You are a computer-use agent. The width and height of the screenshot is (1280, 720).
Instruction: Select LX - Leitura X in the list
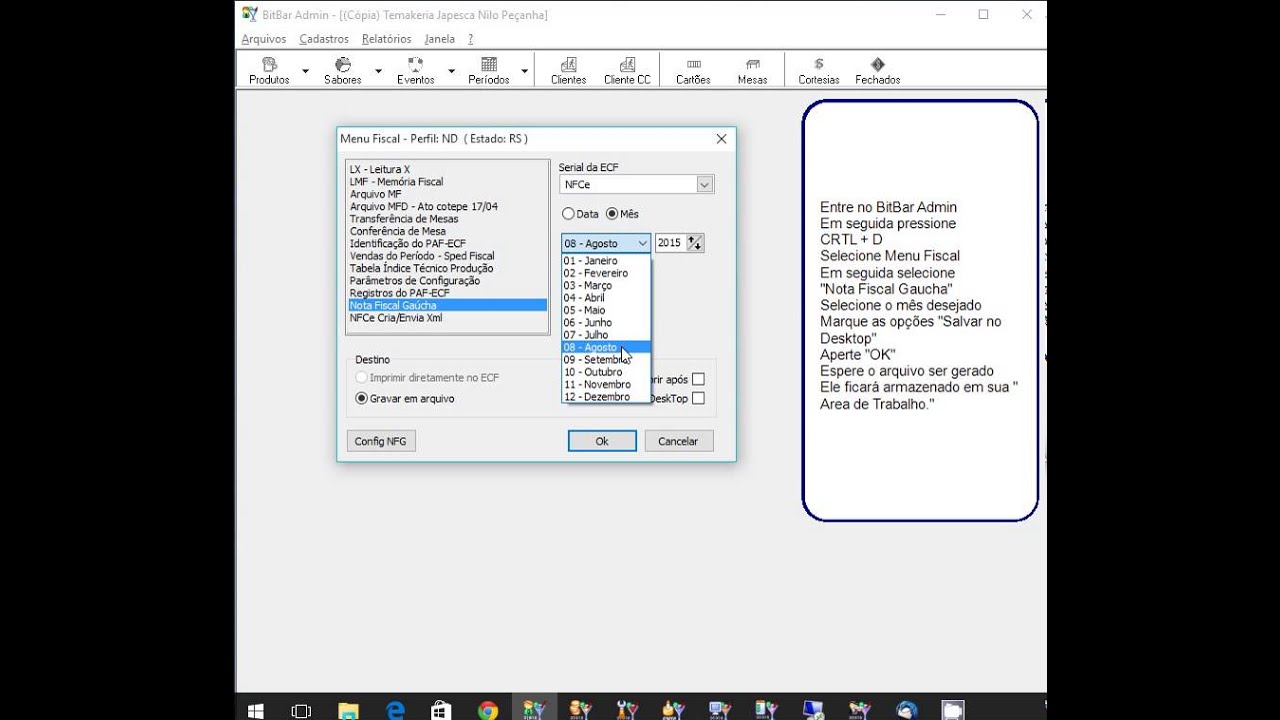(447, 170)
